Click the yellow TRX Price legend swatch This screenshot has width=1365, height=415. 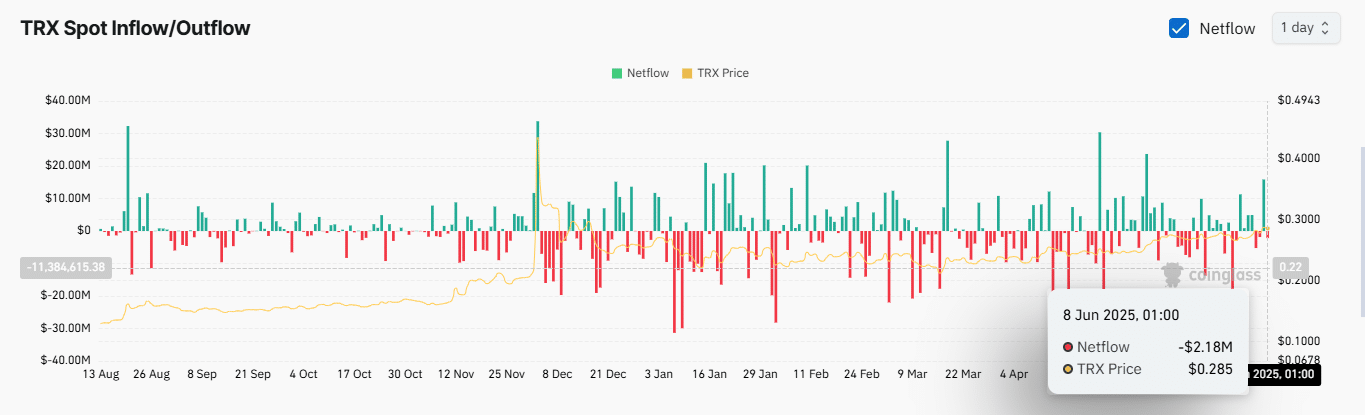[x=686, y=73]
